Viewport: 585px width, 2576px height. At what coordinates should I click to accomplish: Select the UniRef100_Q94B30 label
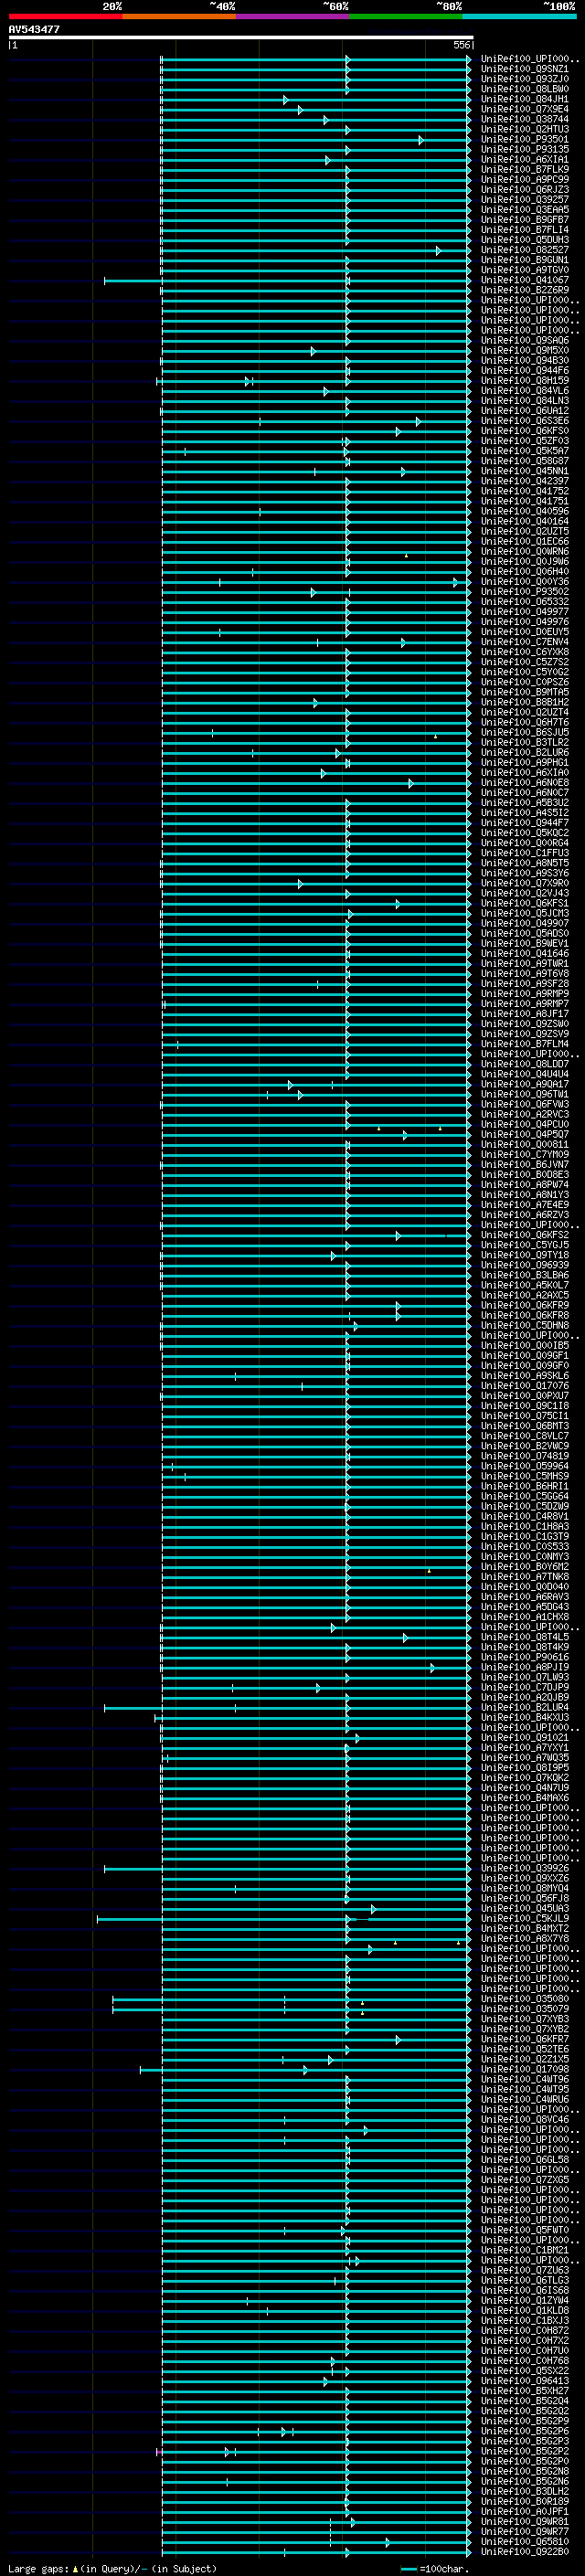pos(525,360)
